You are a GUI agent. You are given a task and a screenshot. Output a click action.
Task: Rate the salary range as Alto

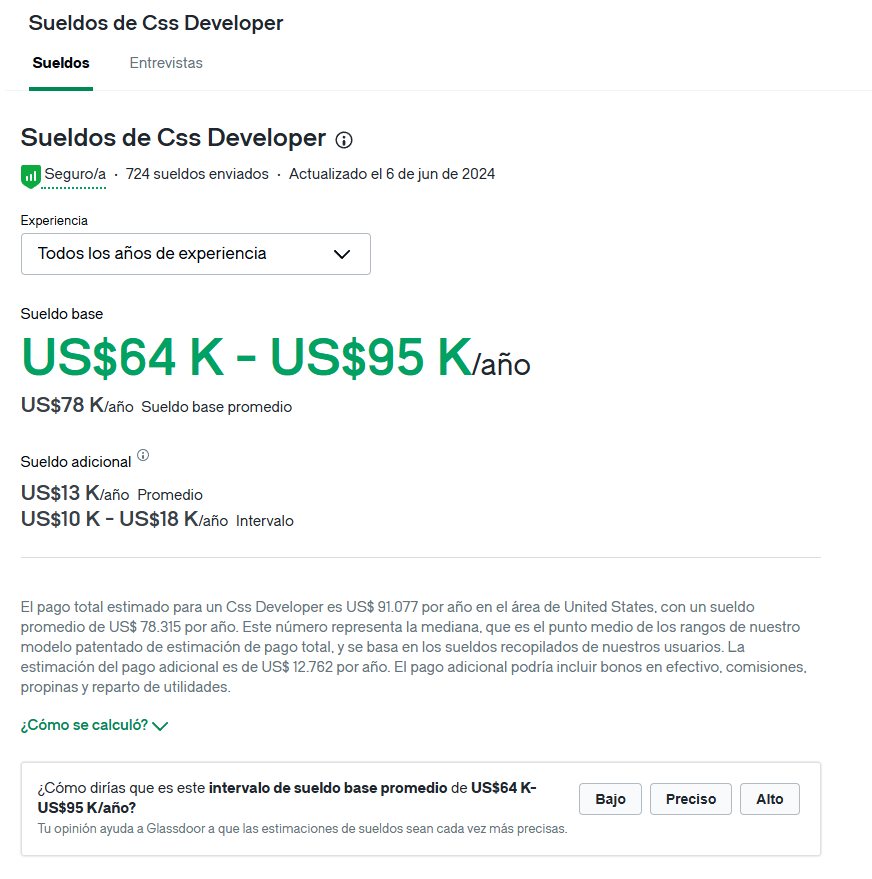coord(769,799)
